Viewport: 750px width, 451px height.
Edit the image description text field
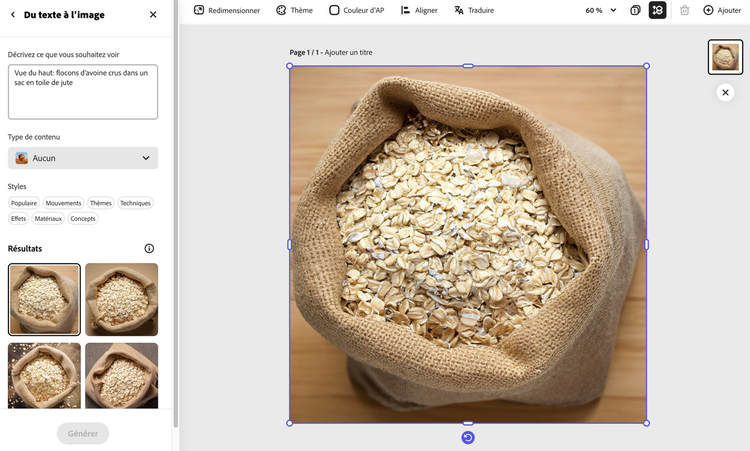pos(83,92)
